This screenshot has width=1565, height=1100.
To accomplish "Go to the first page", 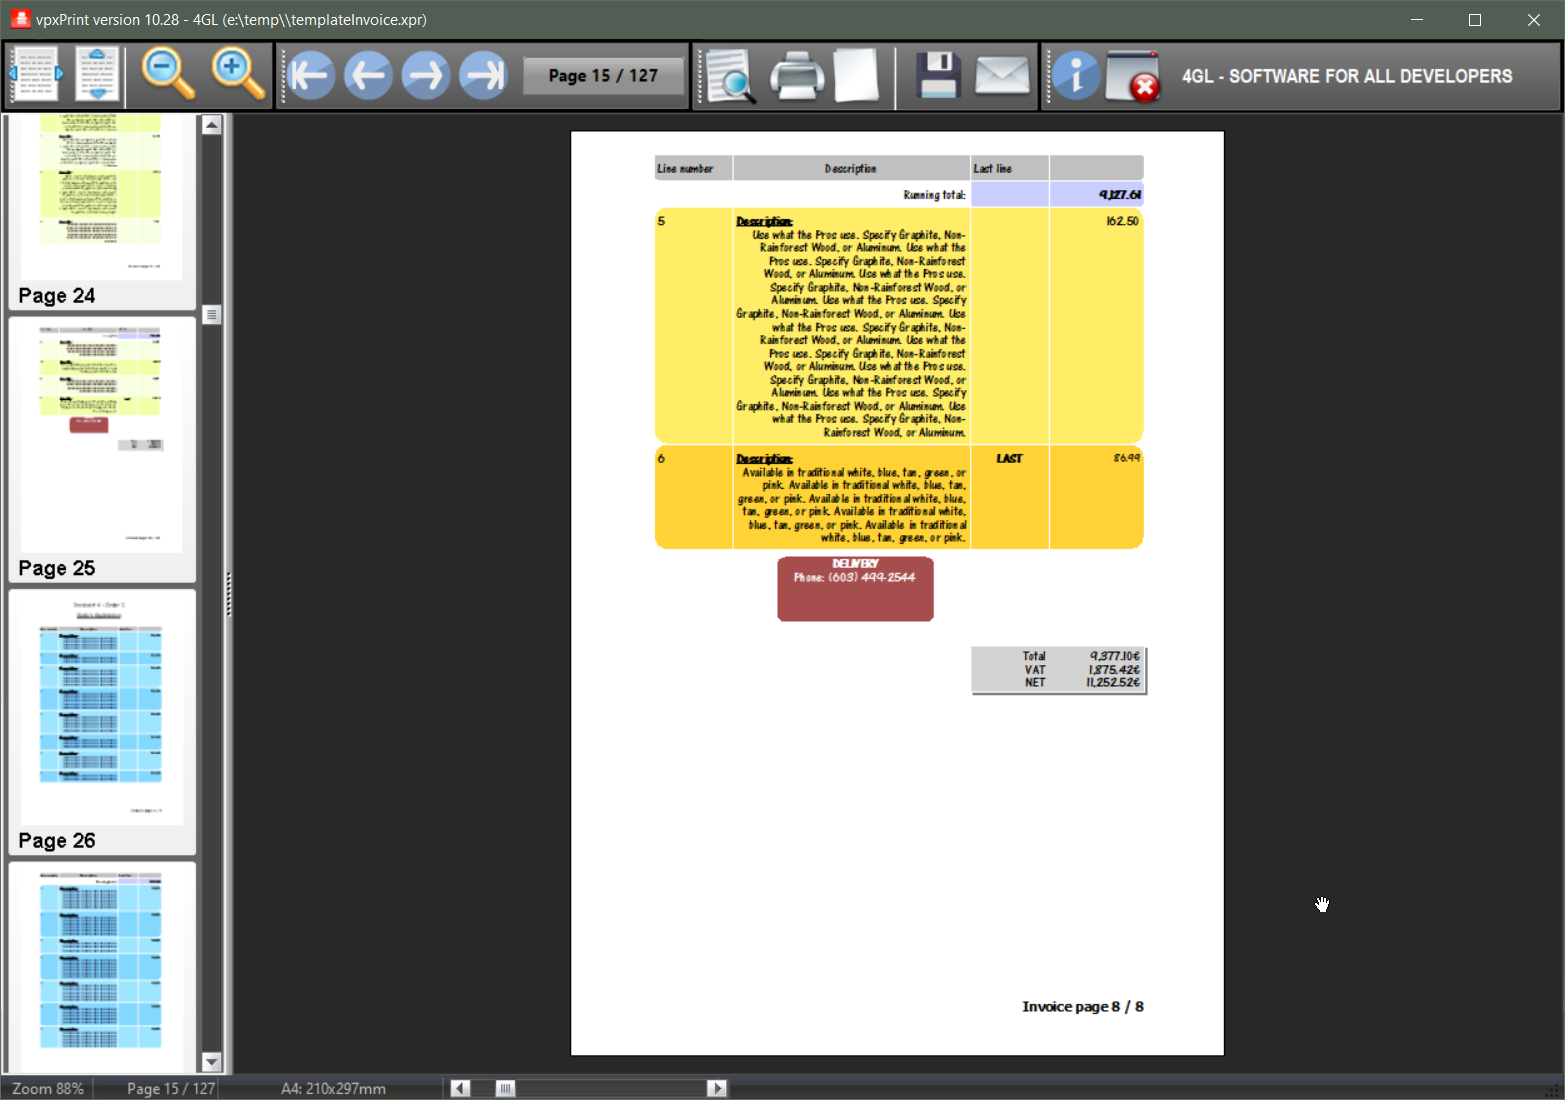I will click(311, 75).
